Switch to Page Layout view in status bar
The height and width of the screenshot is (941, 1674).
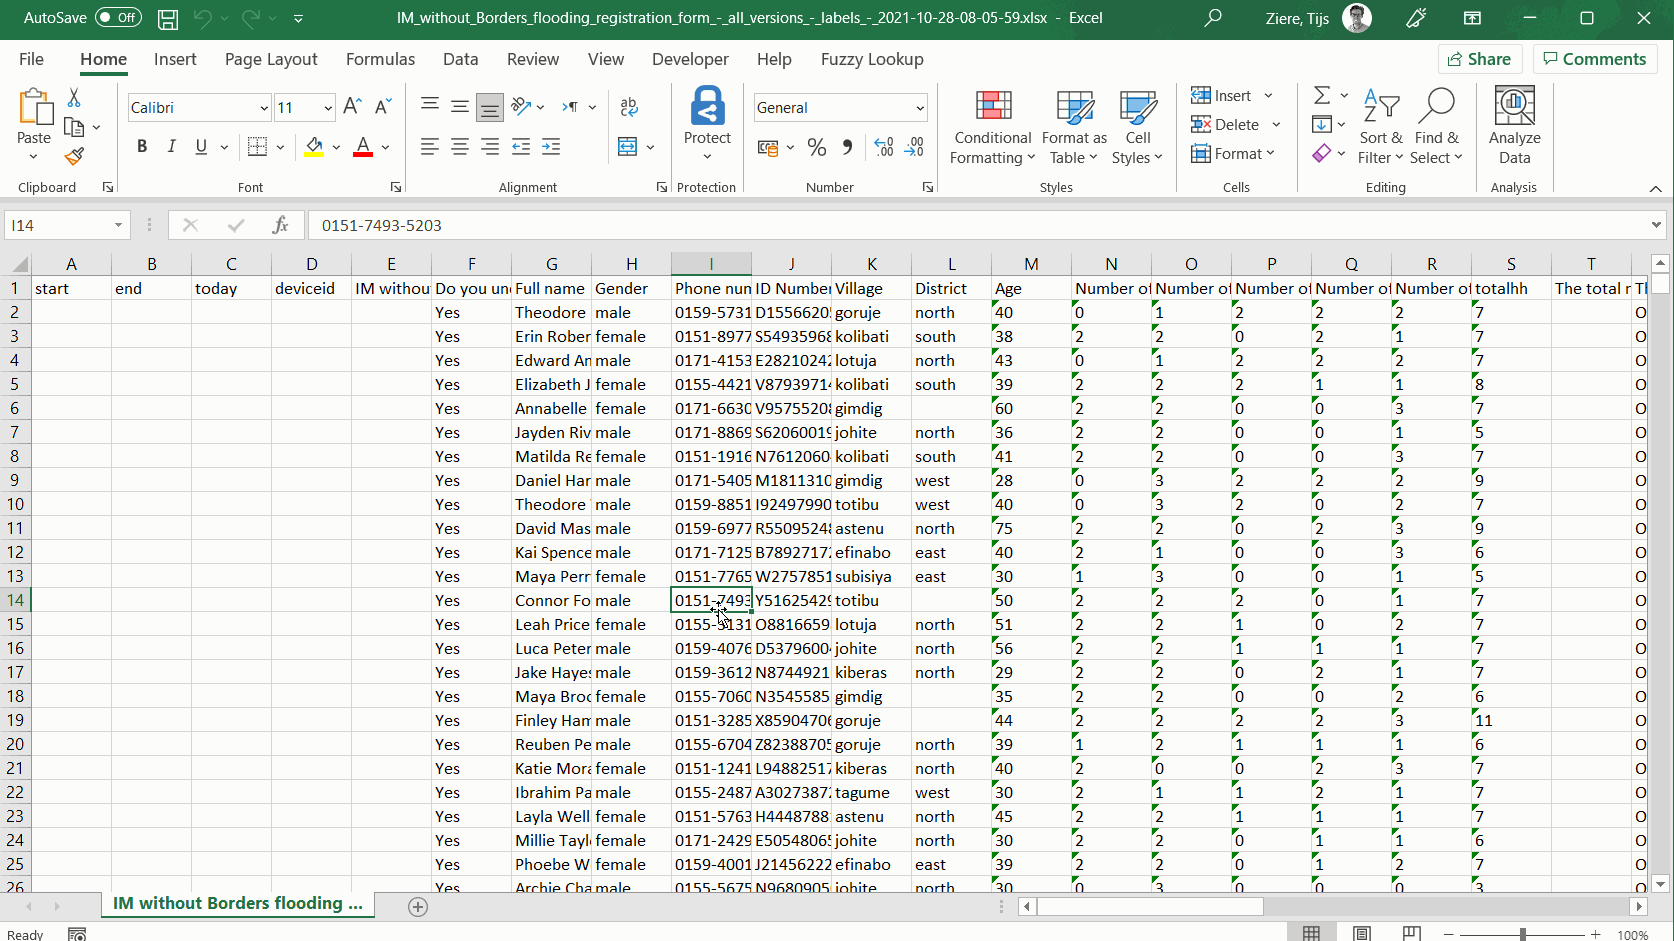click(1362, 933)
